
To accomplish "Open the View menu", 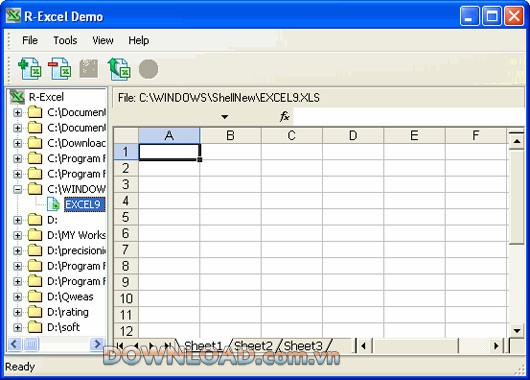I will 103,40.
